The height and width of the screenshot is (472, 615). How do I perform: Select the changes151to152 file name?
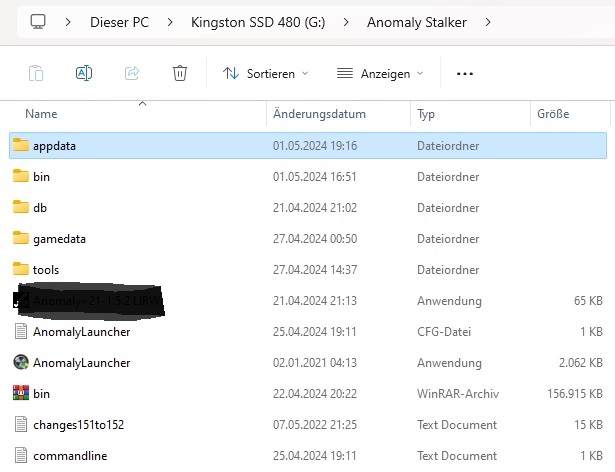(x=78, y=425)
